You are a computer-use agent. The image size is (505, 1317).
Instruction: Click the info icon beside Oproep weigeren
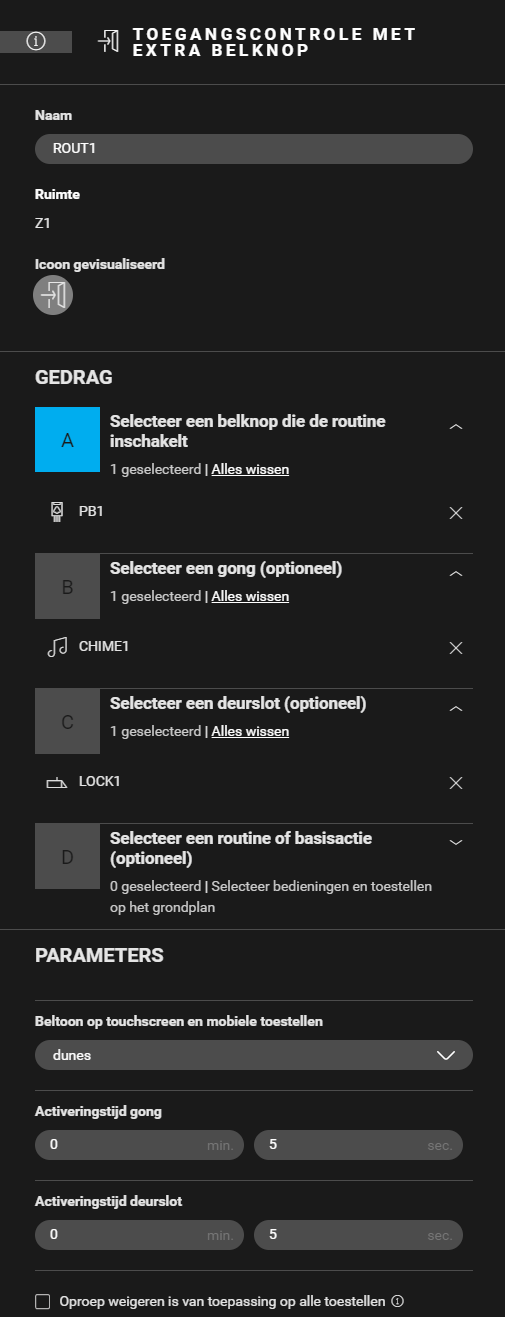click(x=397, y=1301)
